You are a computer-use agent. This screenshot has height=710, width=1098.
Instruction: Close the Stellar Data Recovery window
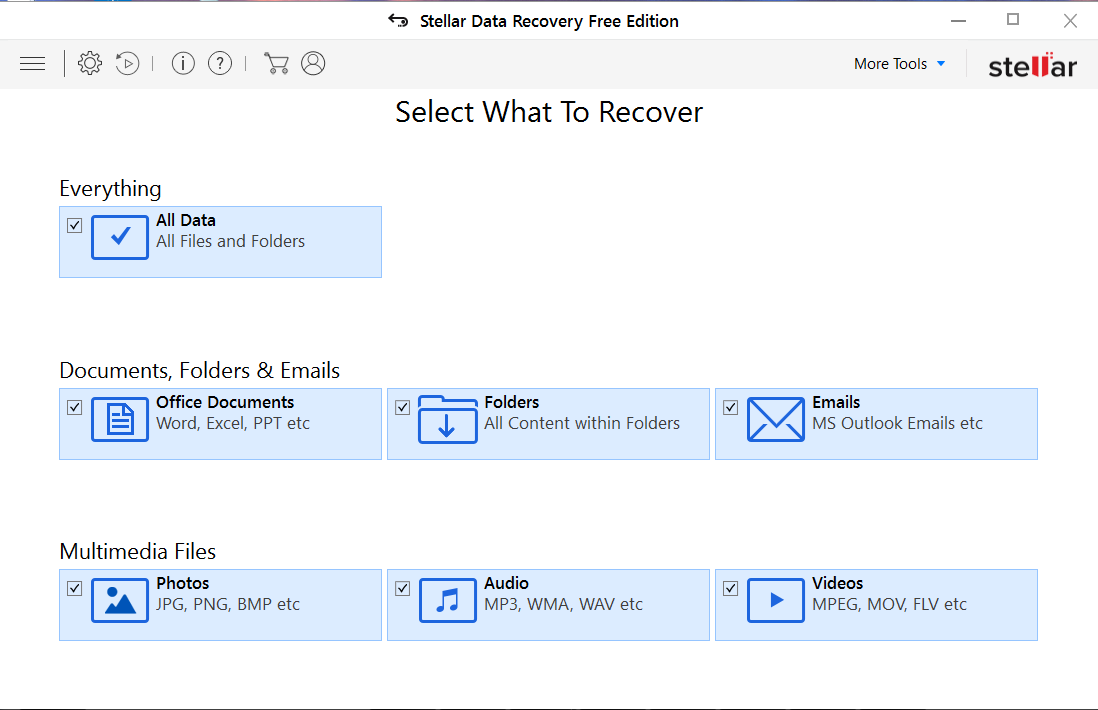[1070, 20]
